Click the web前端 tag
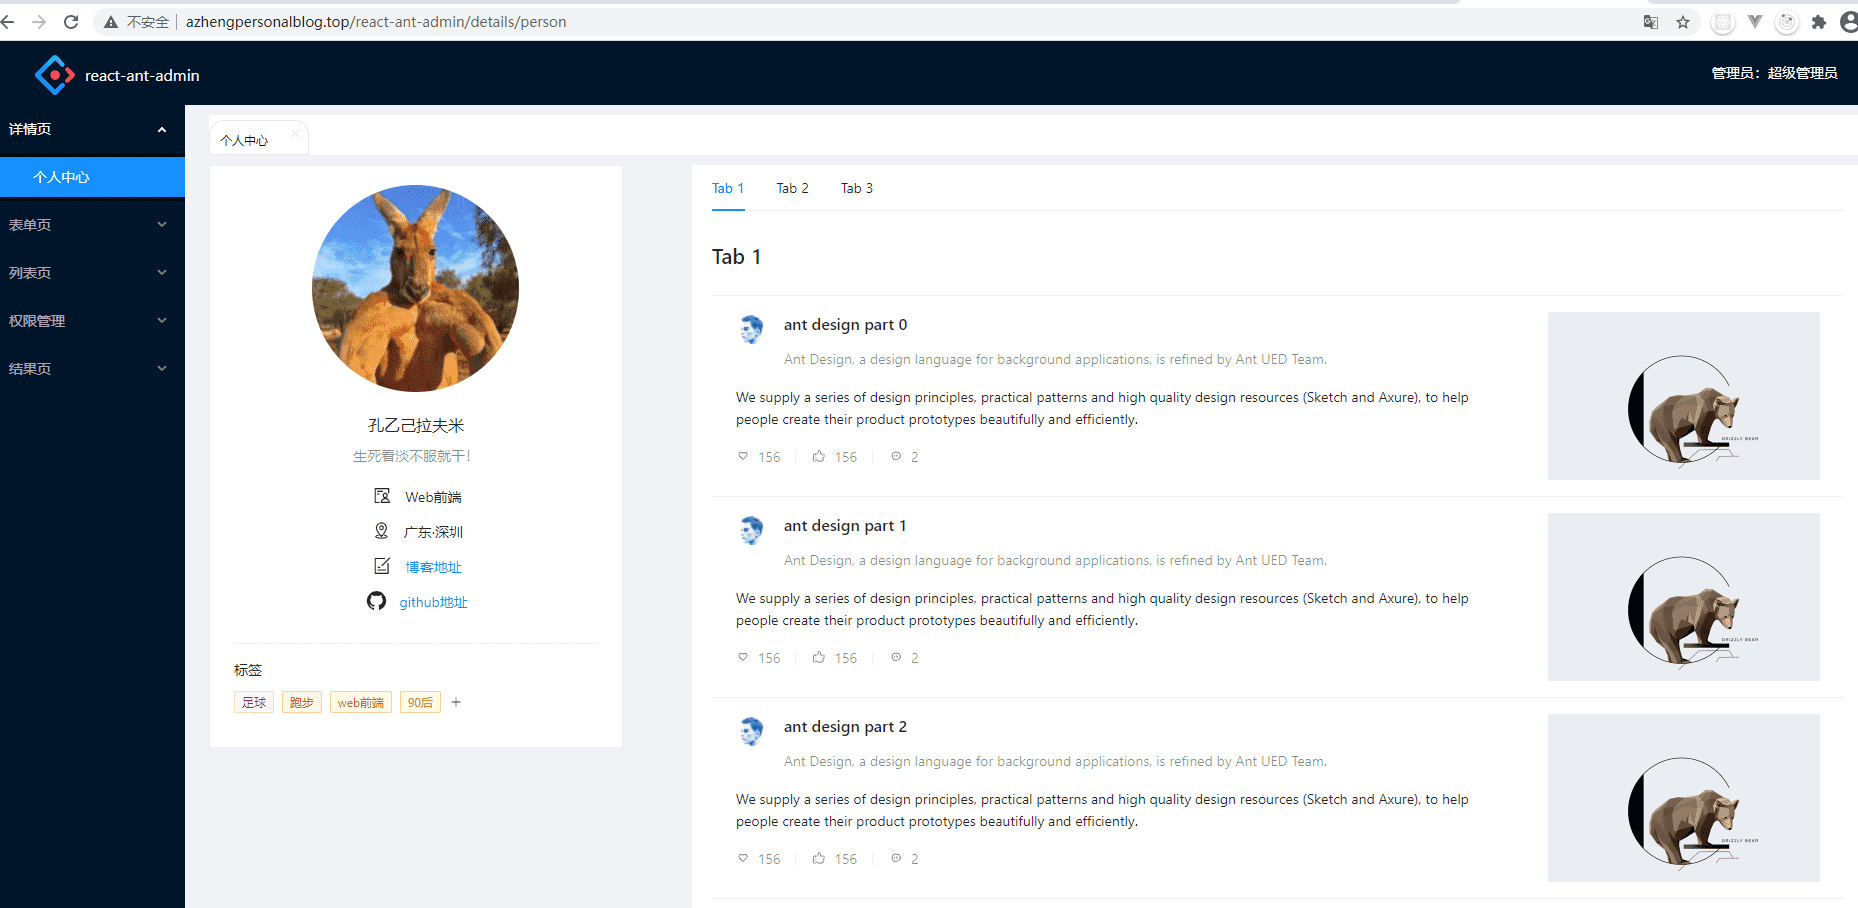This screenshot has height=908, width=1858. click(x=361, y=703)
